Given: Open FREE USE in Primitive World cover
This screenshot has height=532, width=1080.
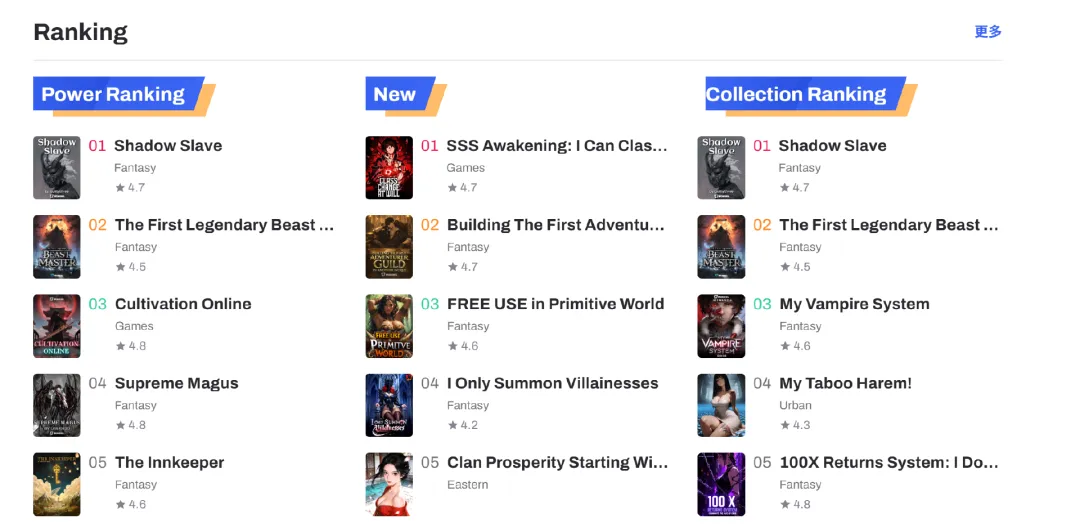Looking at the screenshot, I should pyautogui.click(x=389, y=326).
